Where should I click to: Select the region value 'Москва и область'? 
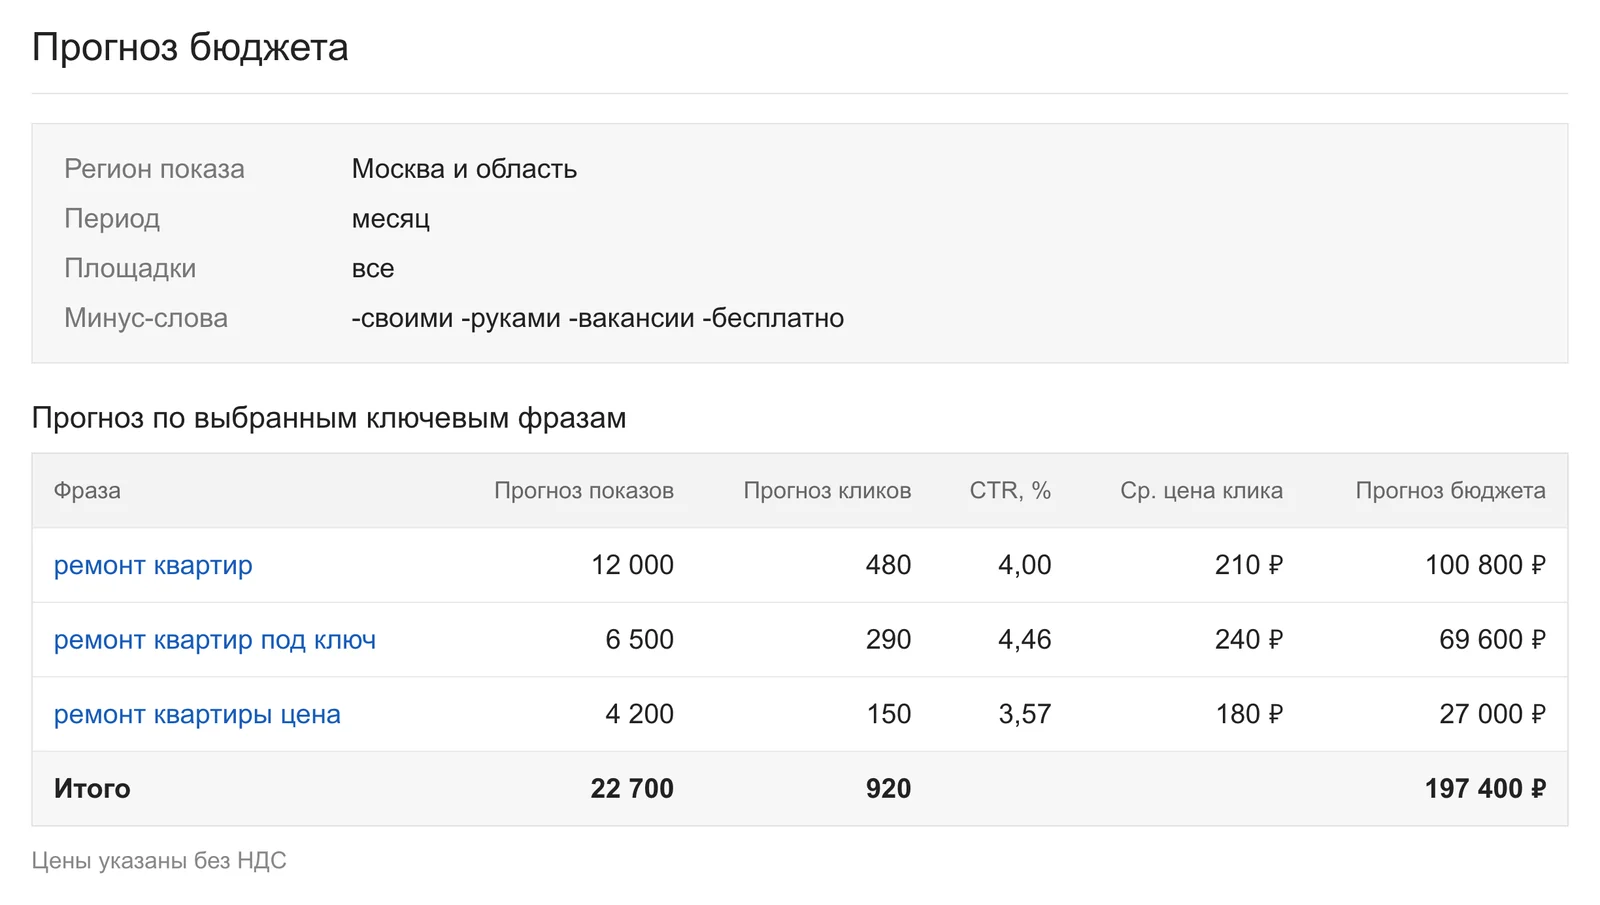(x=464, y=169)
